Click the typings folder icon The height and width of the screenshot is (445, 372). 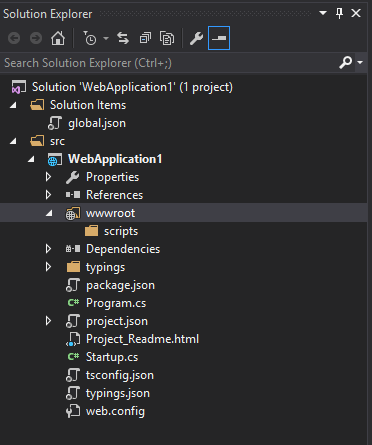(73, 267)
